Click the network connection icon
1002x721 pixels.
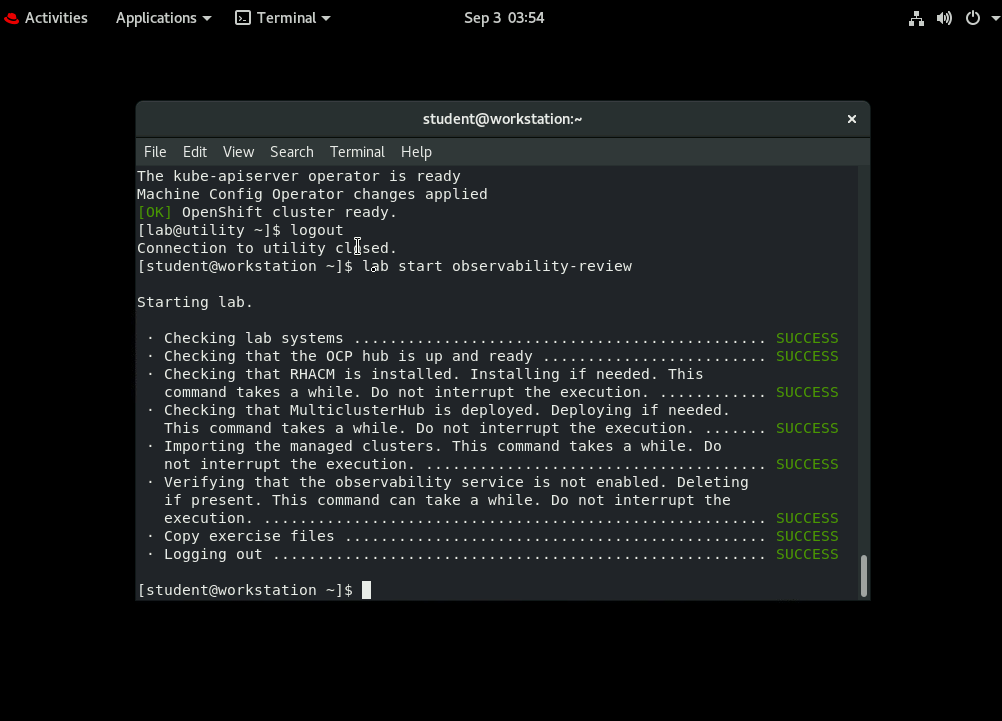(x=916, y=18)
